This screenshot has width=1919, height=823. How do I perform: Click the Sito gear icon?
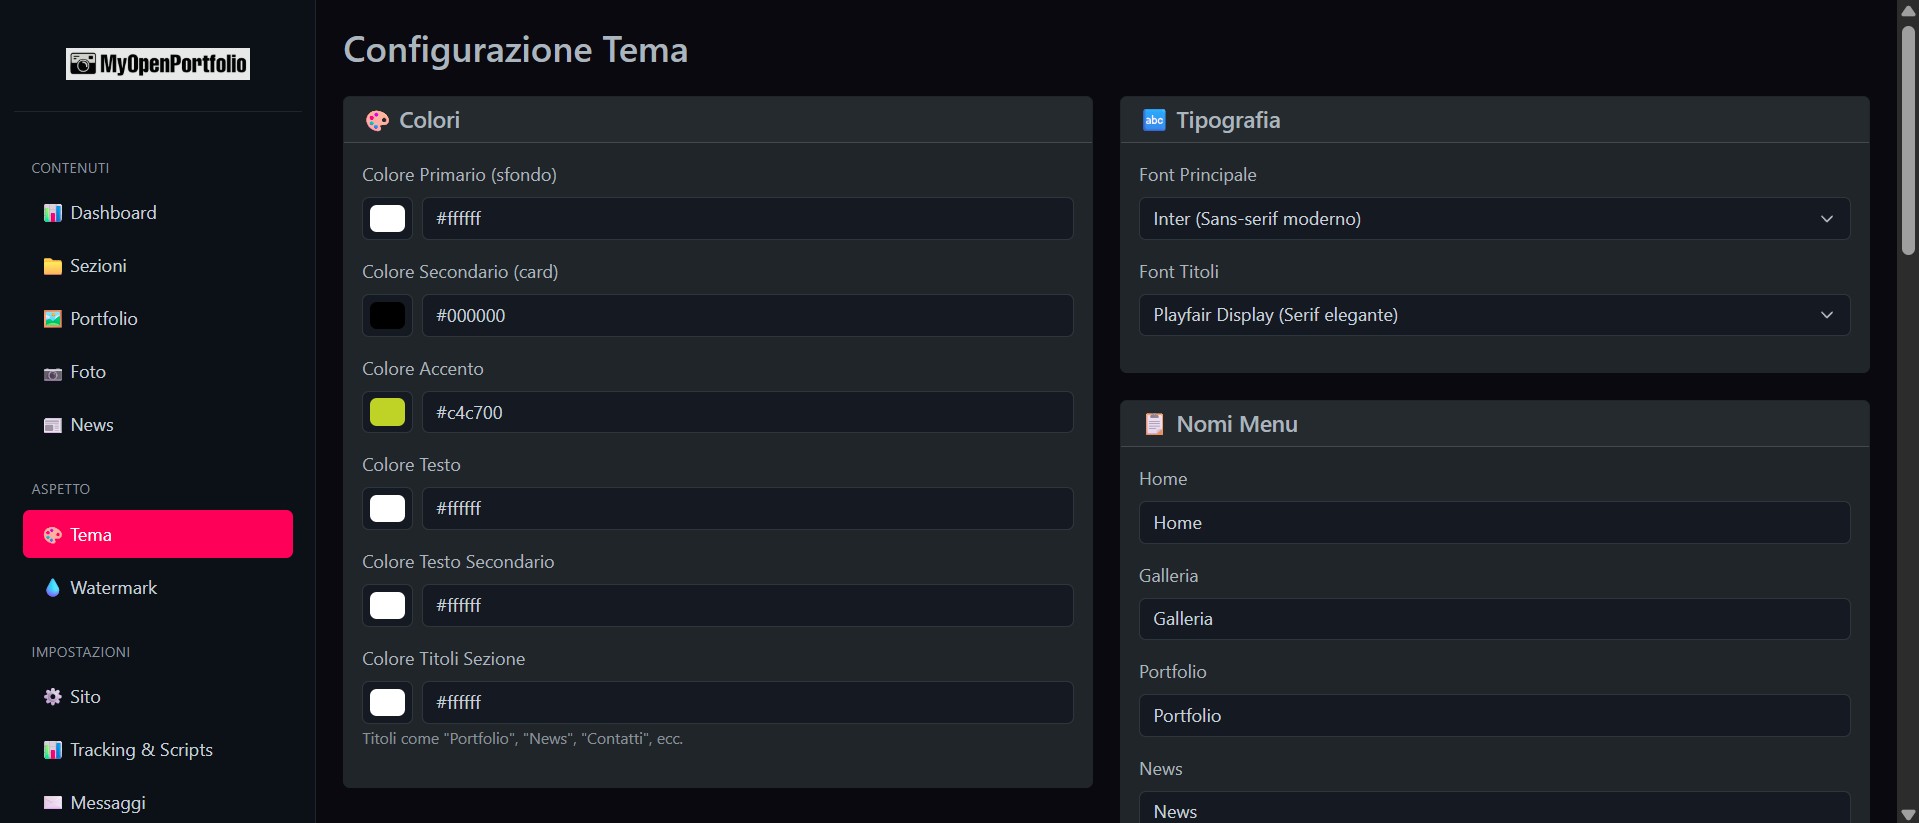coord(53,697)
